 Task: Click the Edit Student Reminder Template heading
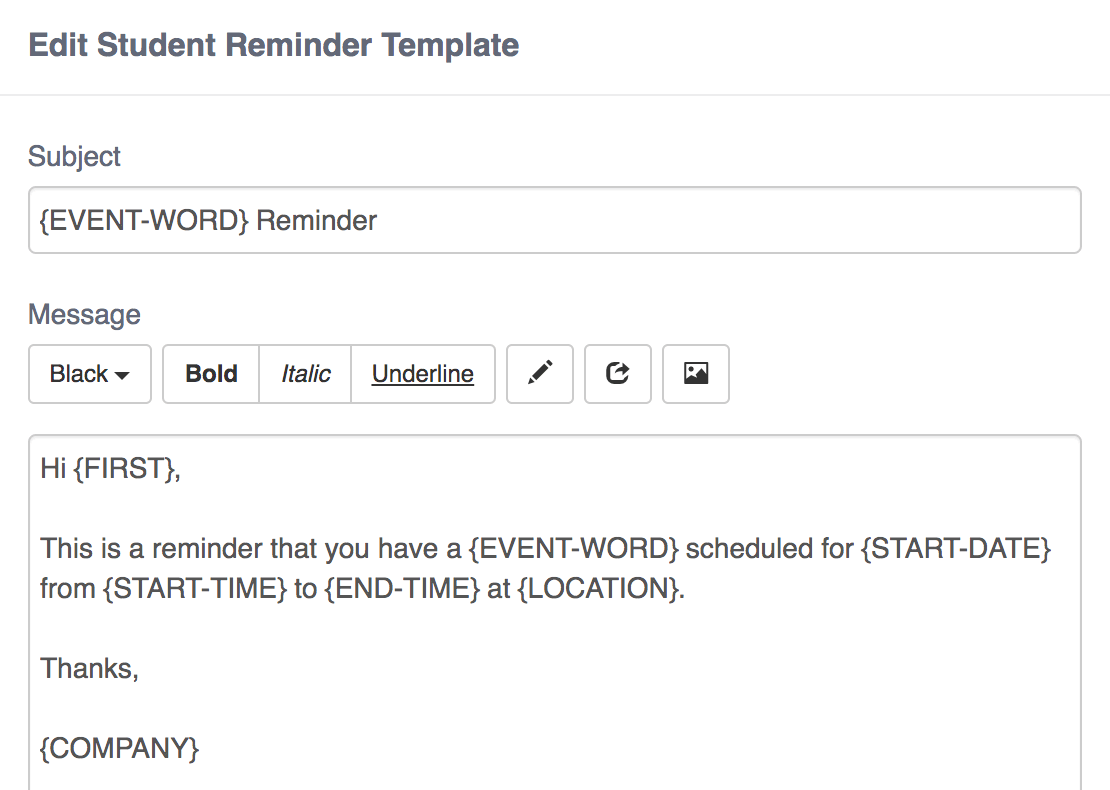click(x=273, y=45)
